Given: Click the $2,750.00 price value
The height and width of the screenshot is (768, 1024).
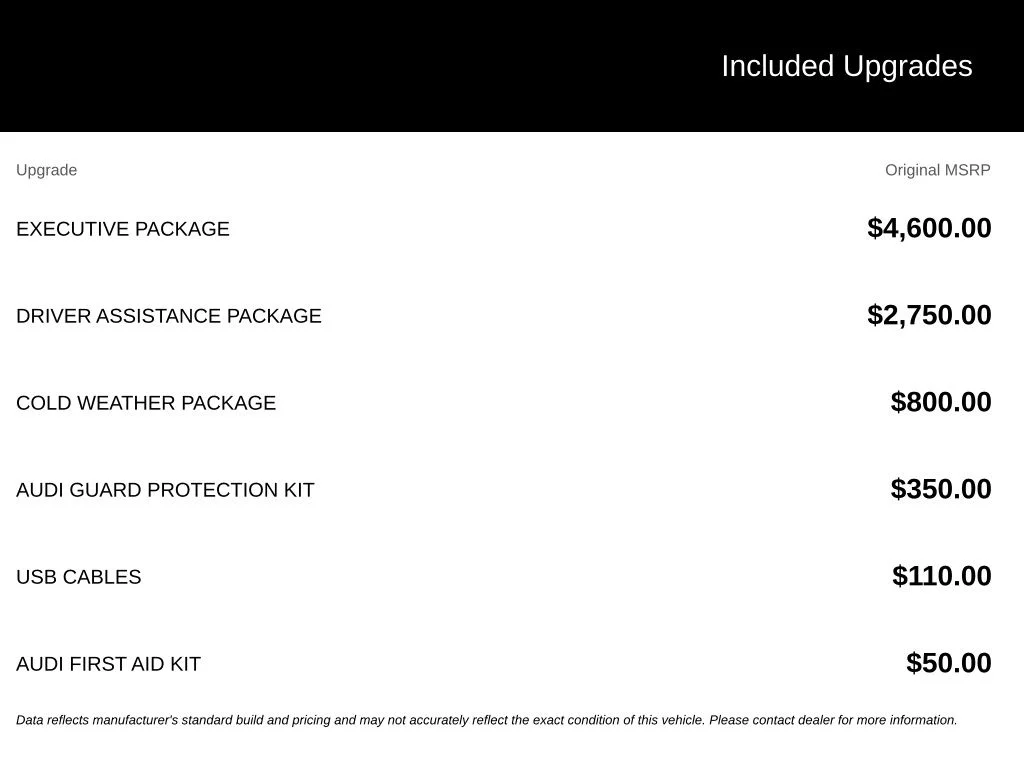Looking at the screenshot, I should 929,315.
